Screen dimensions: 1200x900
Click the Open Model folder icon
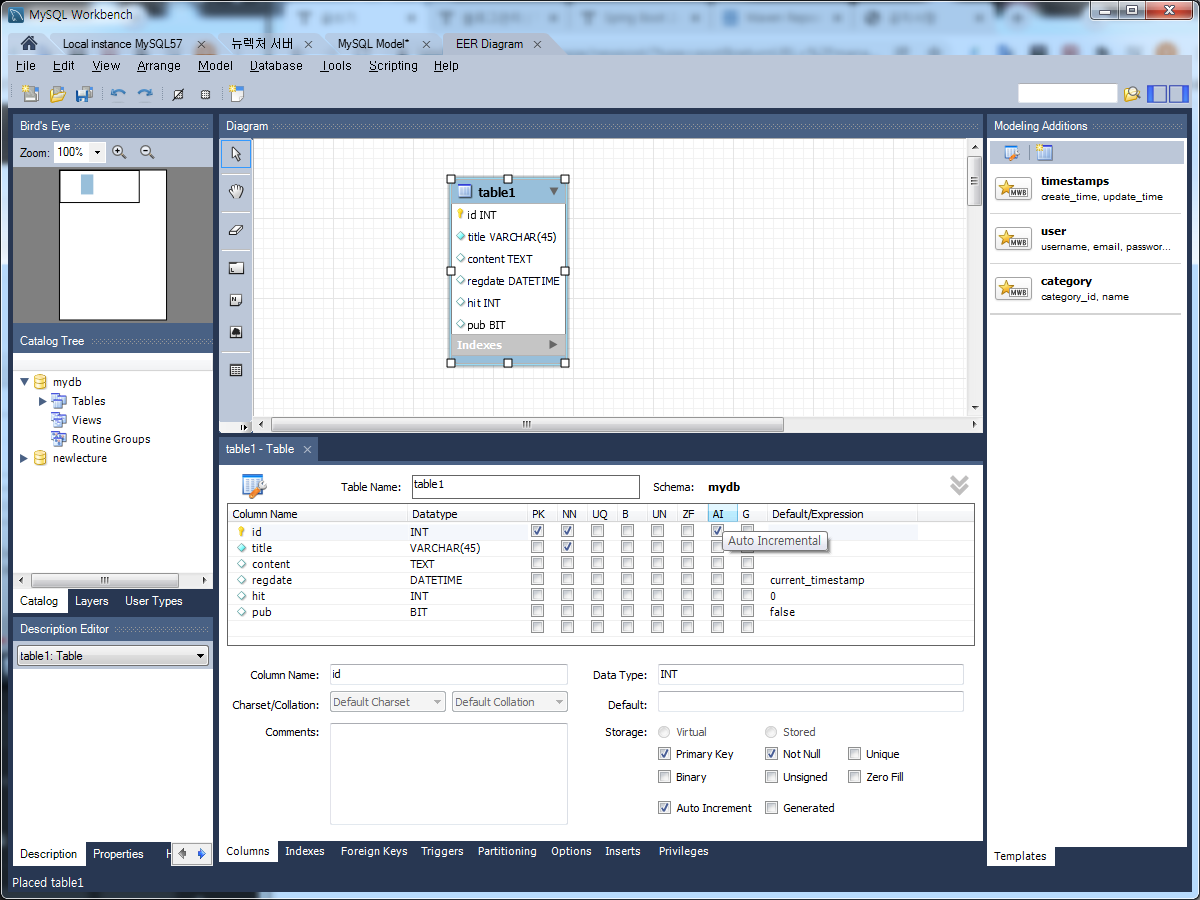[57, 94]
